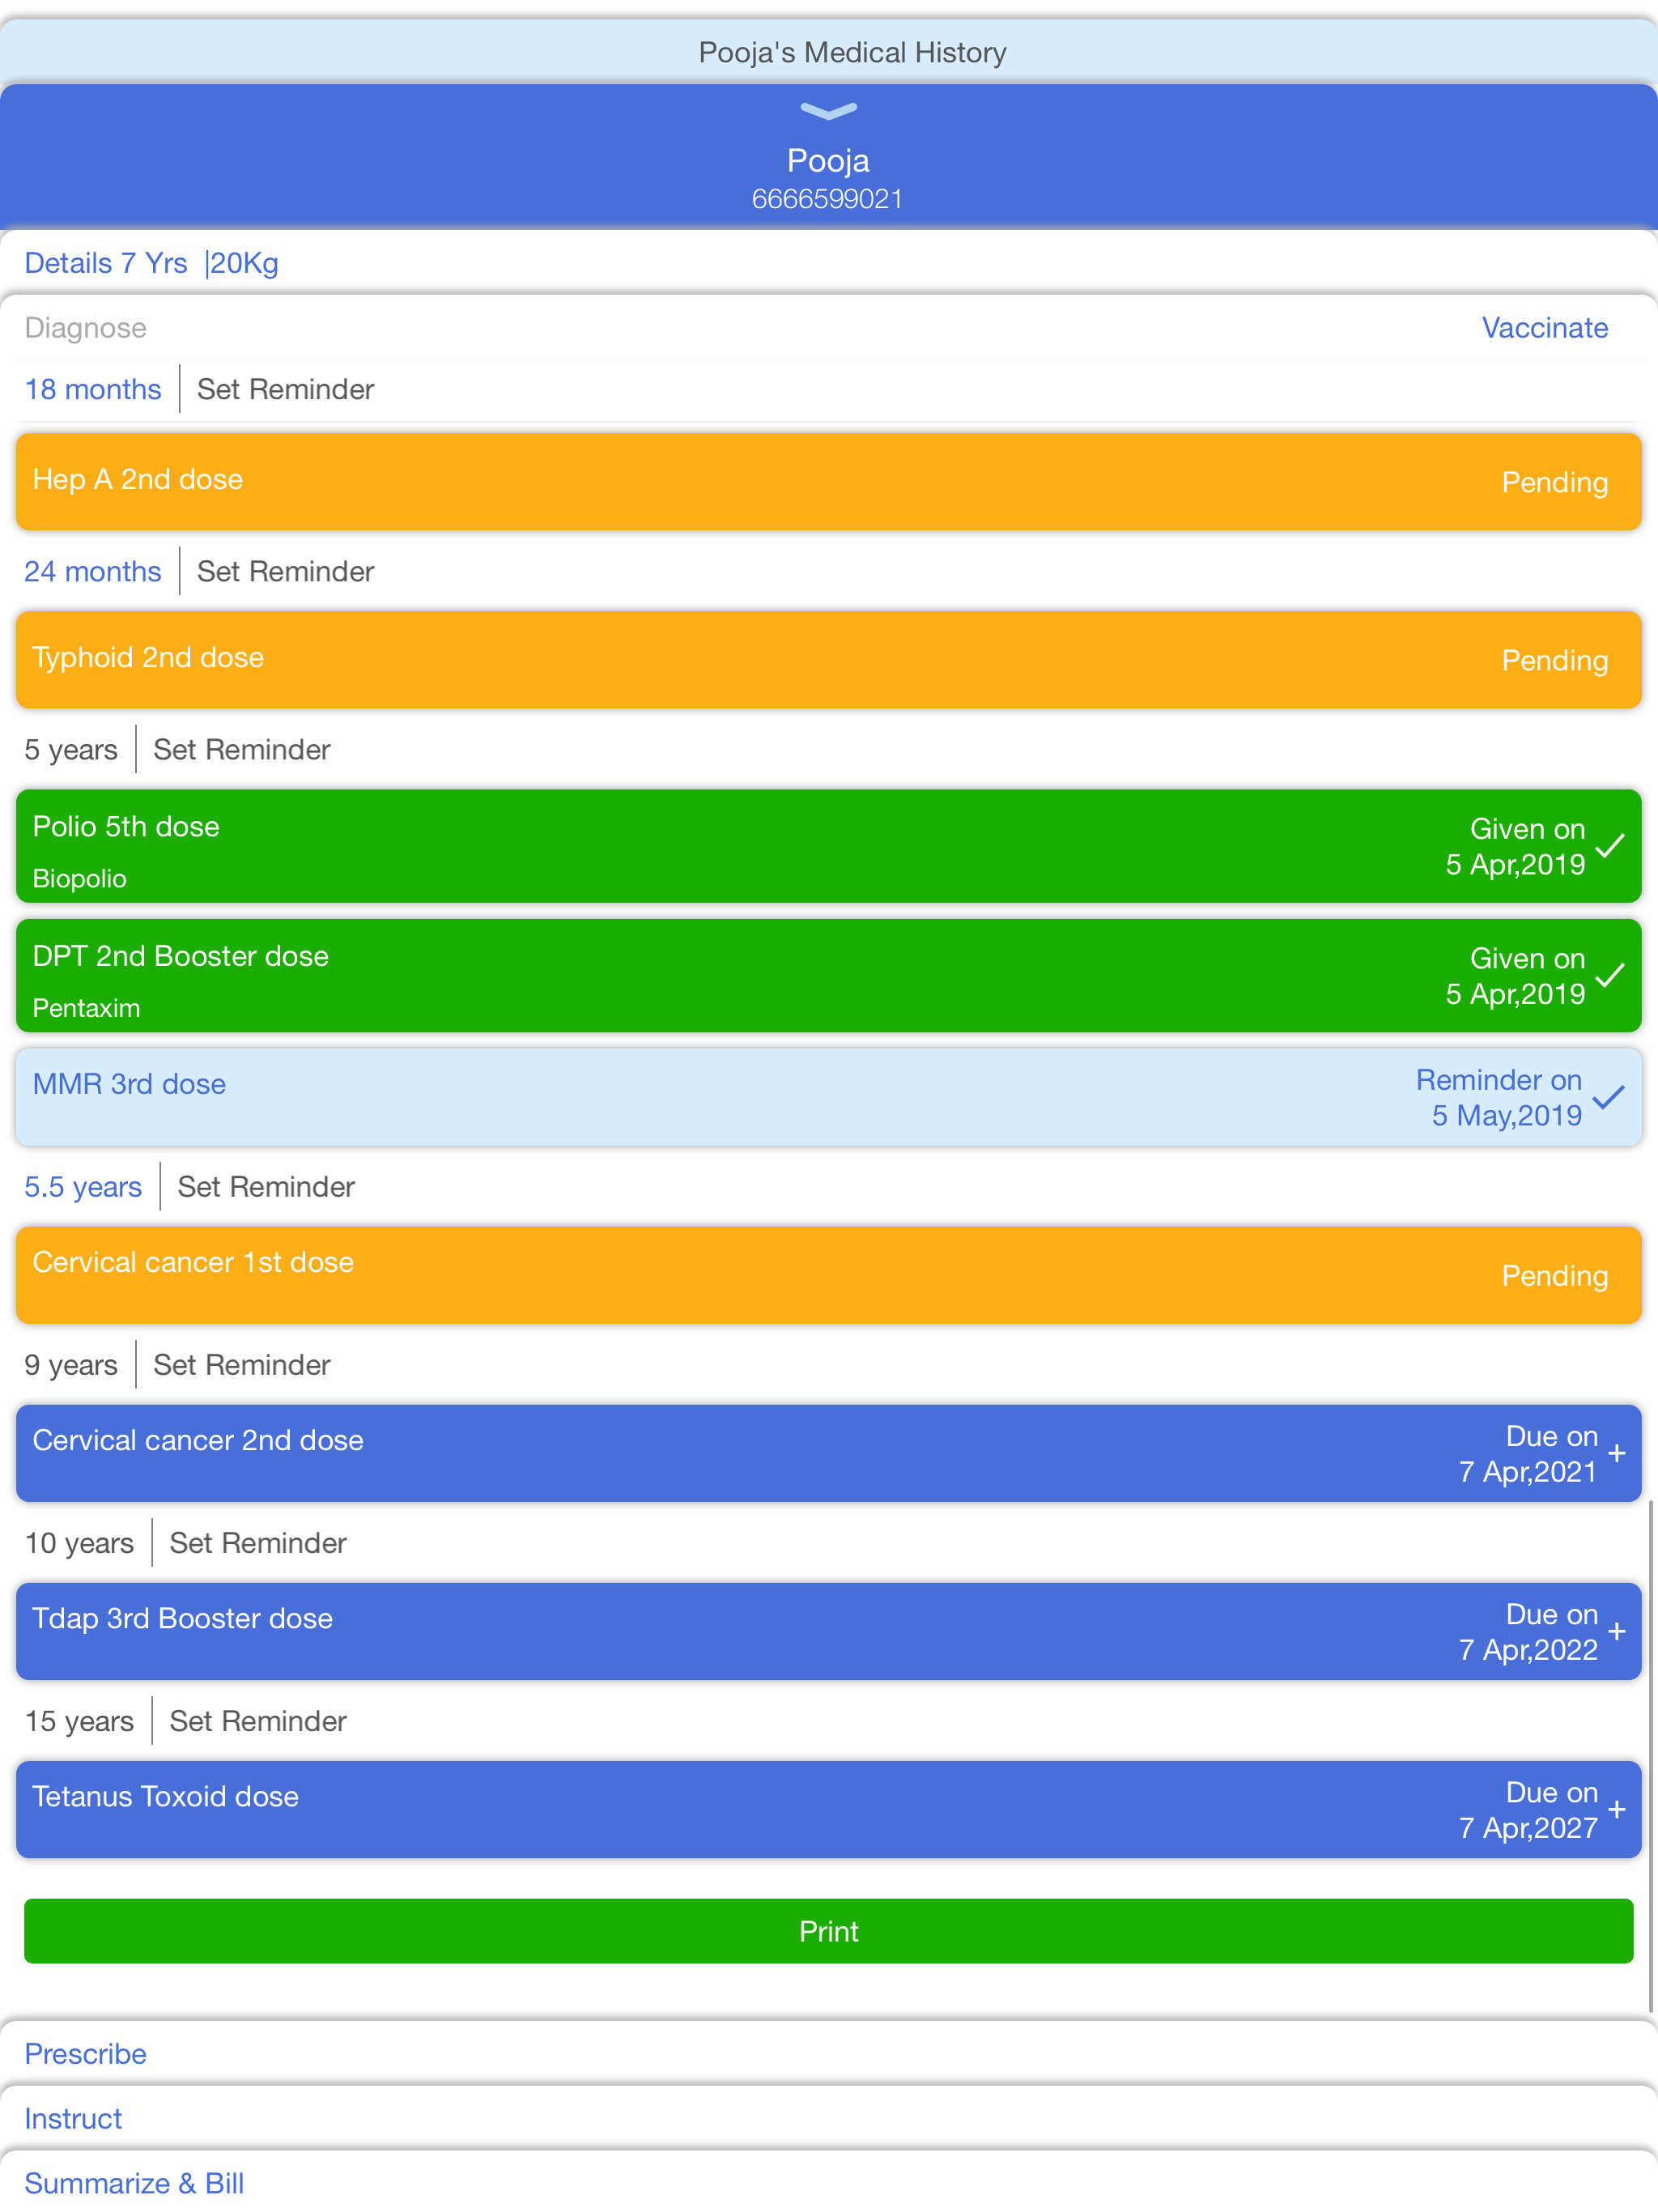The width and height of the screenshot is (1658, 2212).
Task: Open the Cervical cancer 2nd dose entry
Action: [829, 1453]
